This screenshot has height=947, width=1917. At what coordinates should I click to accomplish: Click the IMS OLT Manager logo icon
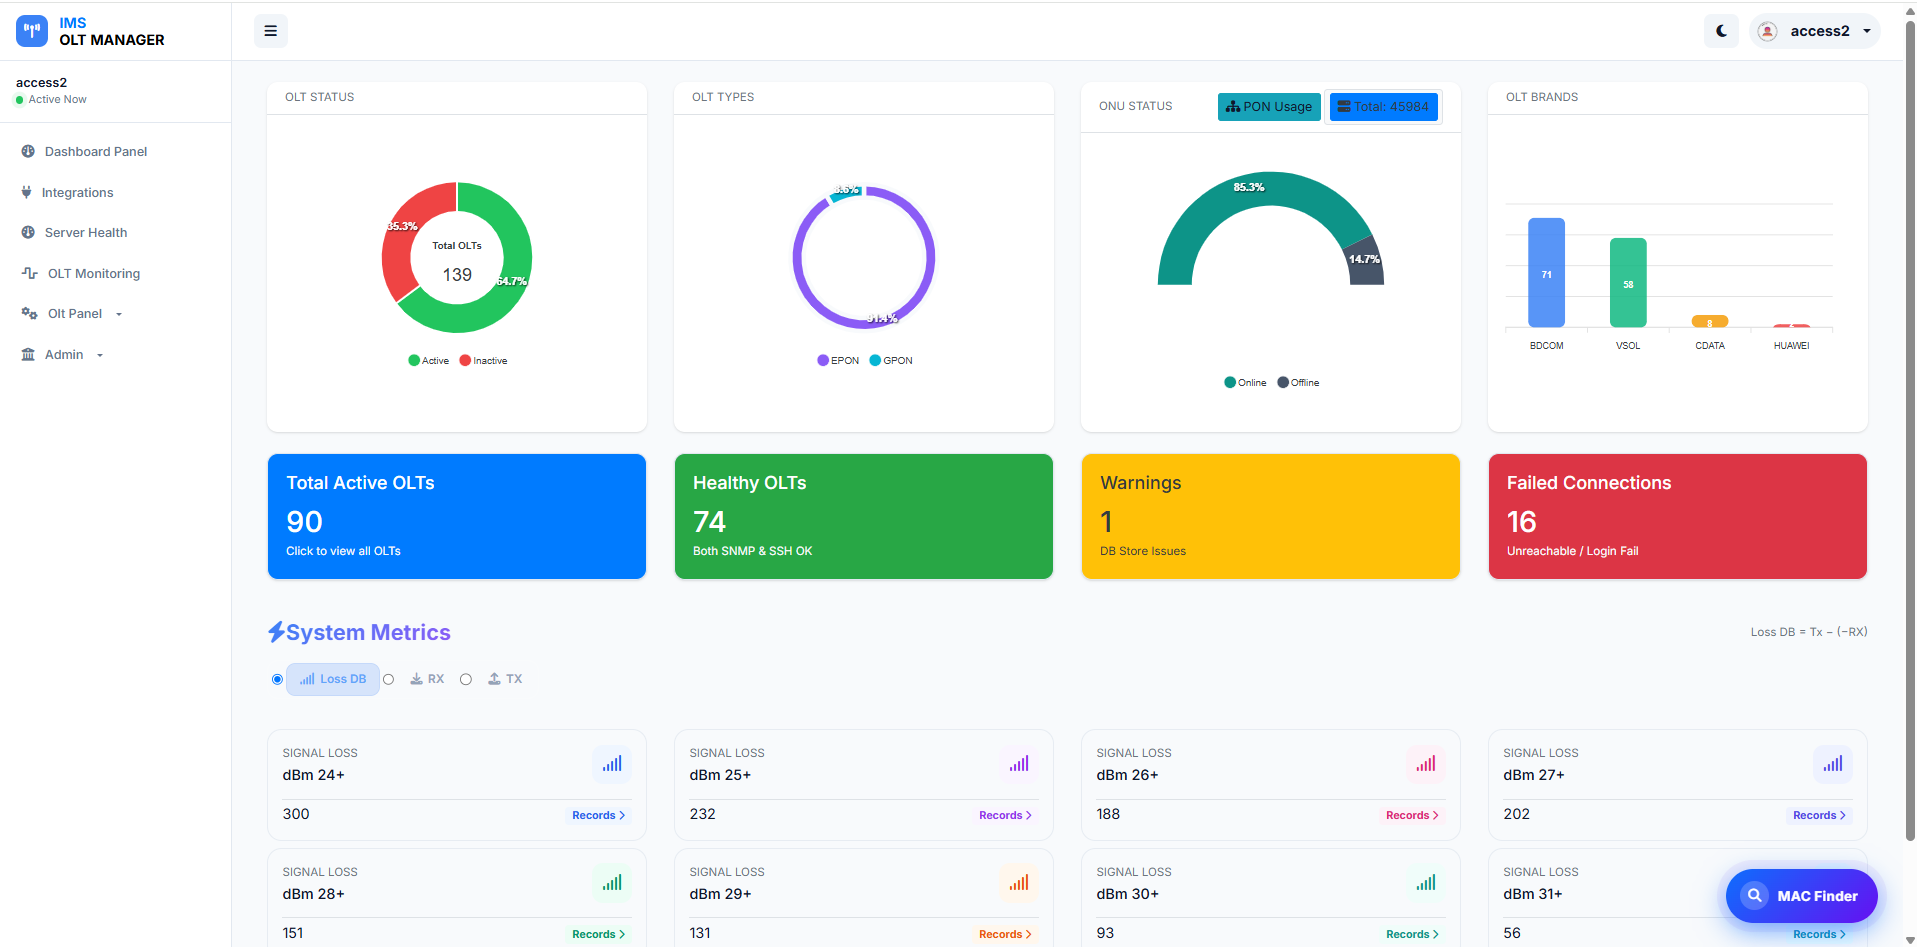[32, 31]
